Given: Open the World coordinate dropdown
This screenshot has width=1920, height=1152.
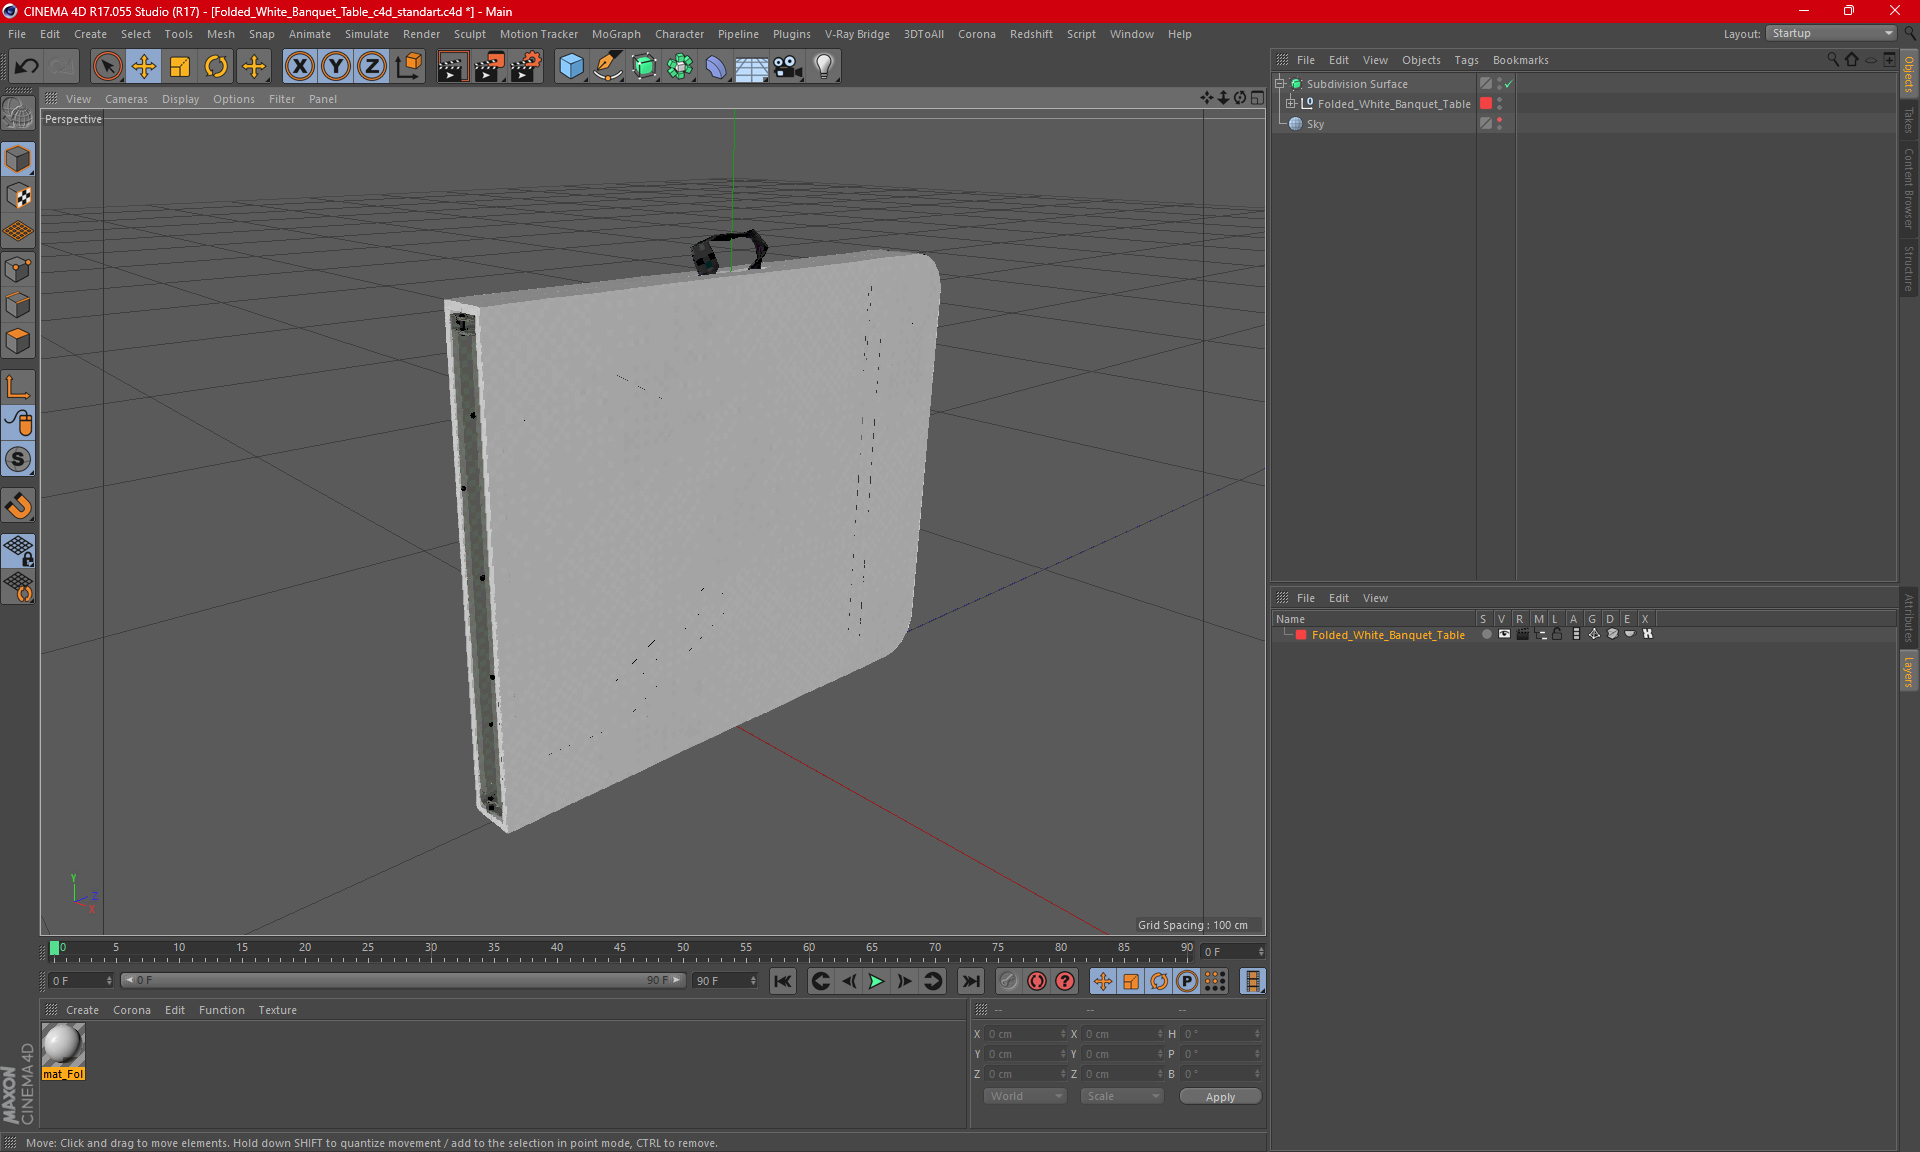Looking at the screenshot, I should pyautogui.click(x=1025, y=1097).
